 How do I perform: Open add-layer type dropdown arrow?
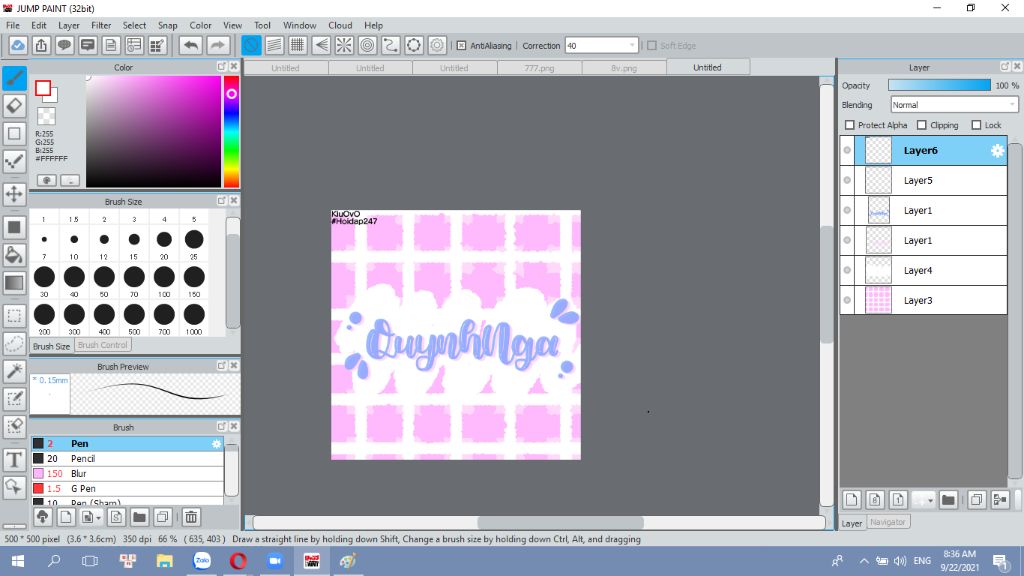coord(930,500)
